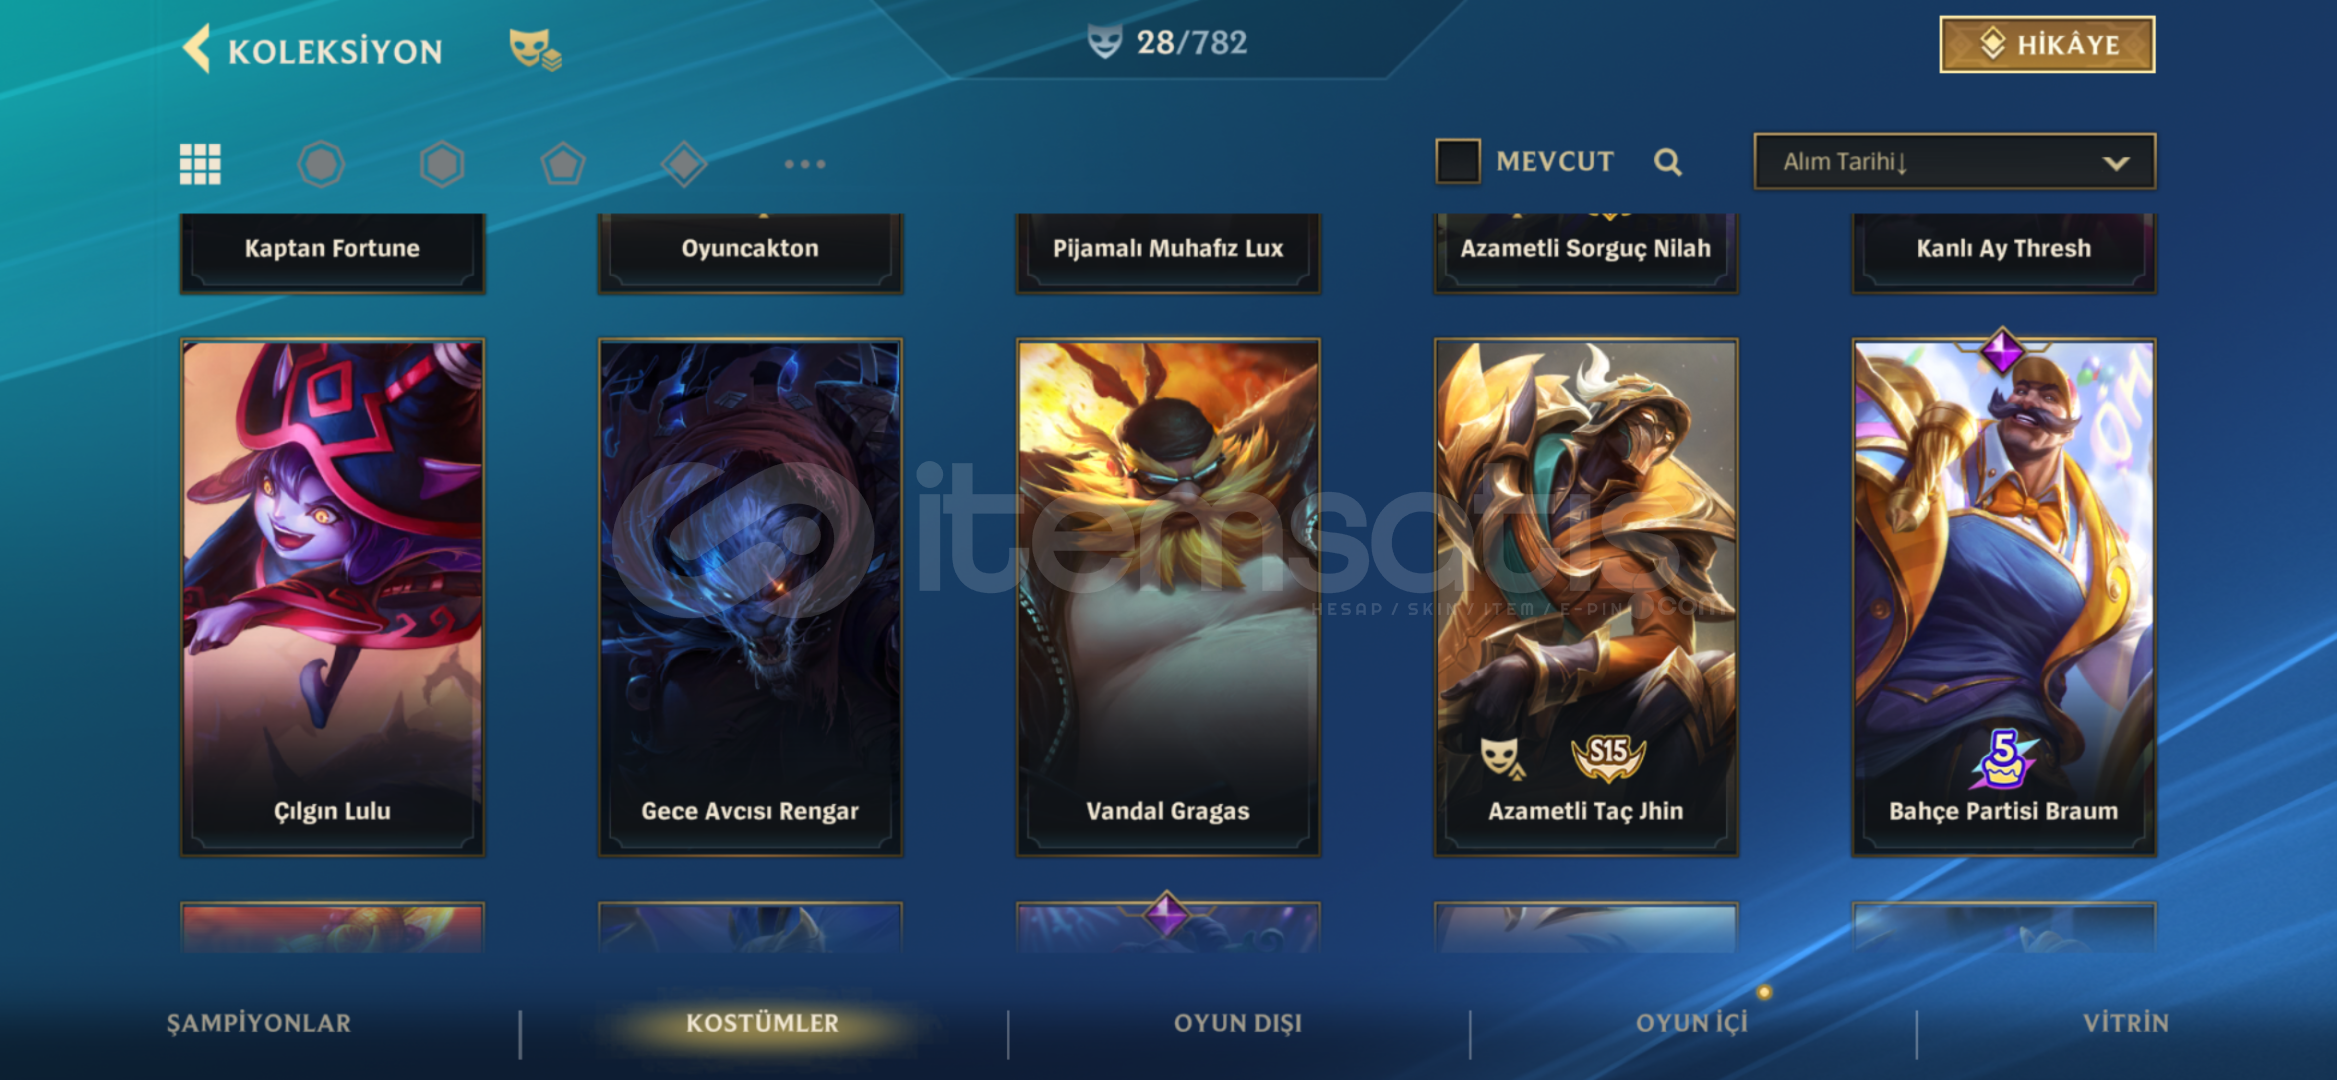Select the Azametli Taç Jhin skin card

1586,597
